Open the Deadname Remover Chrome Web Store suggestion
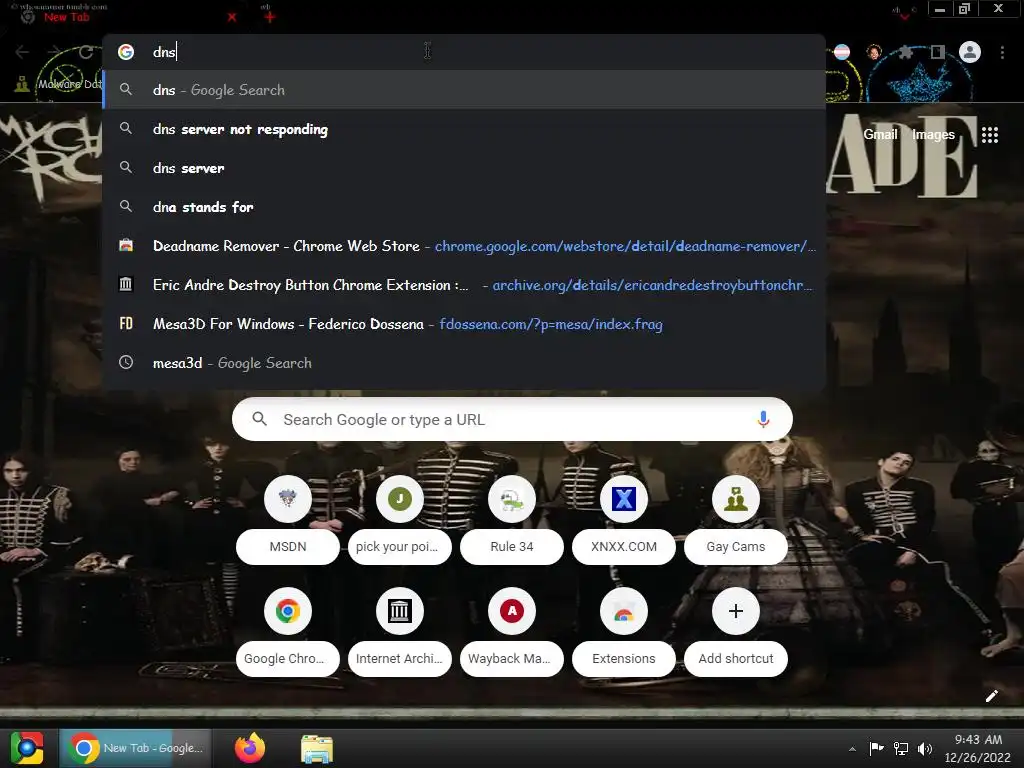 [464, 246]
